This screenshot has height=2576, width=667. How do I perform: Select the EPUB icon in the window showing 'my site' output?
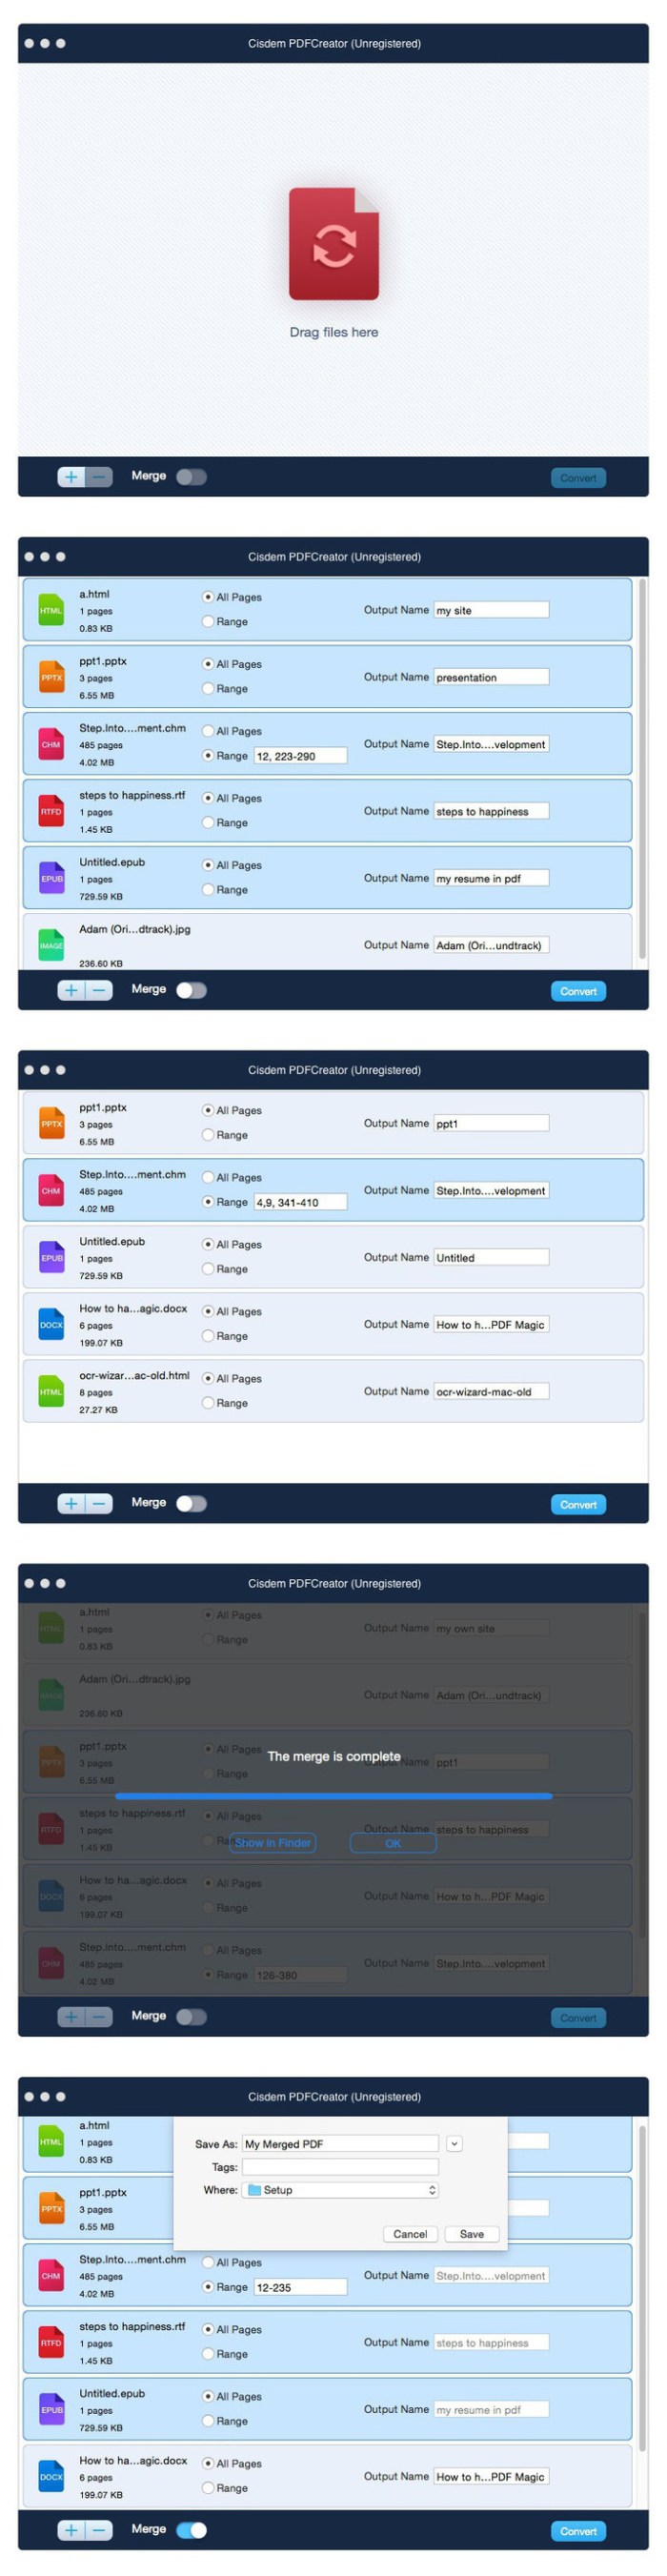point(51,878)
